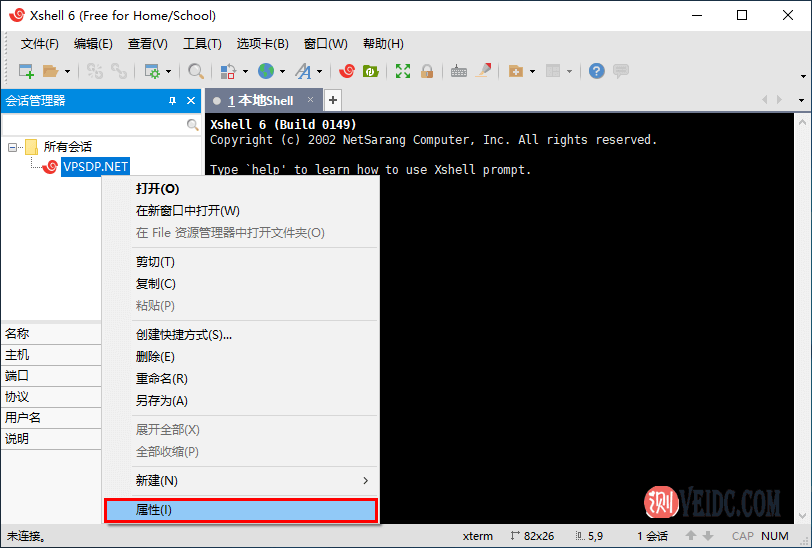Click the keyboard Key mapping icon
Viewport: 812px width, 548px height.
[x=458, y=71]
